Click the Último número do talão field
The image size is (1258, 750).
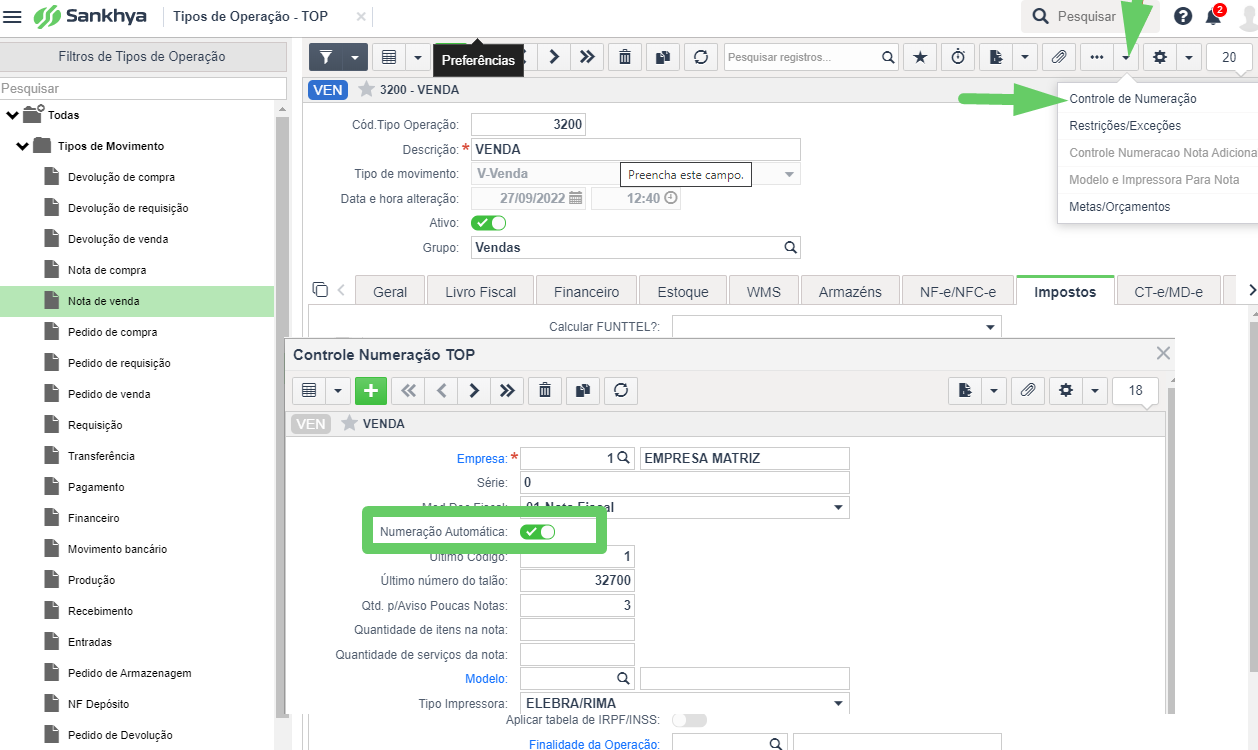click(x=577, y=581)
